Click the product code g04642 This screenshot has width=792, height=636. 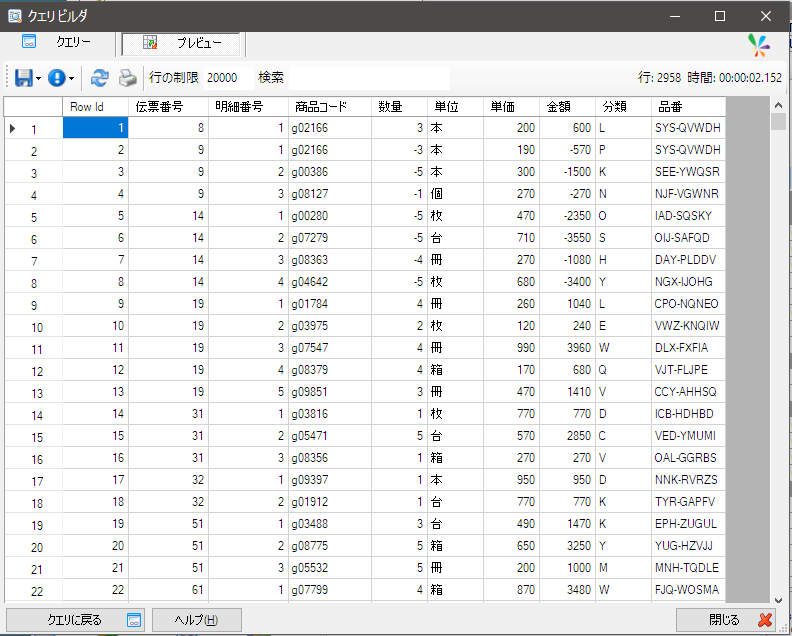330,282
